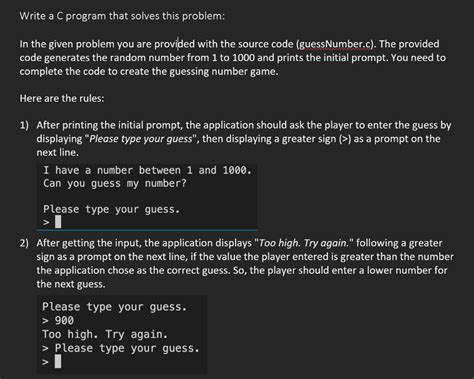Screen dimensions: 474x379
Task: Click the second terminal screenshot image
Action: (x=122, y=334)
